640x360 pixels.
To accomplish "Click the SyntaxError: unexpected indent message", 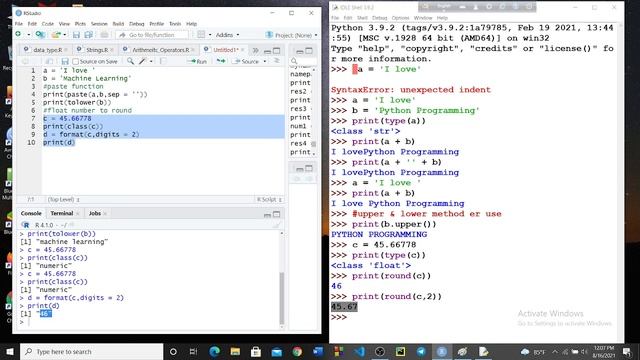I will (x=411, y=90).
